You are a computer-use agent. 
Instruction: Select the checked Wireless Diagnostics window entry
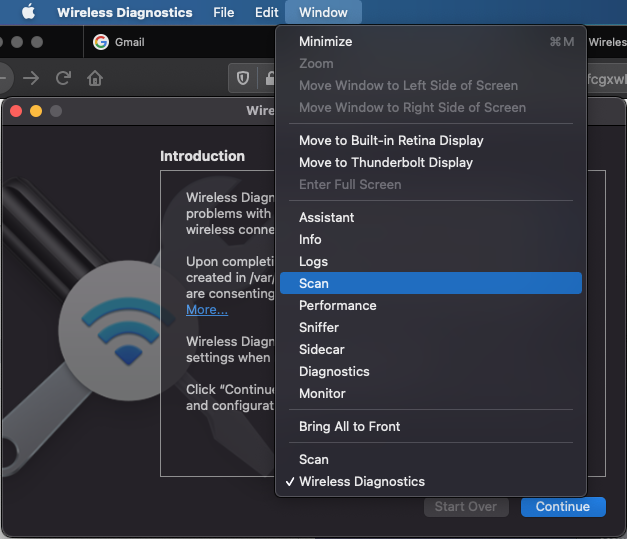coord(431,481)
